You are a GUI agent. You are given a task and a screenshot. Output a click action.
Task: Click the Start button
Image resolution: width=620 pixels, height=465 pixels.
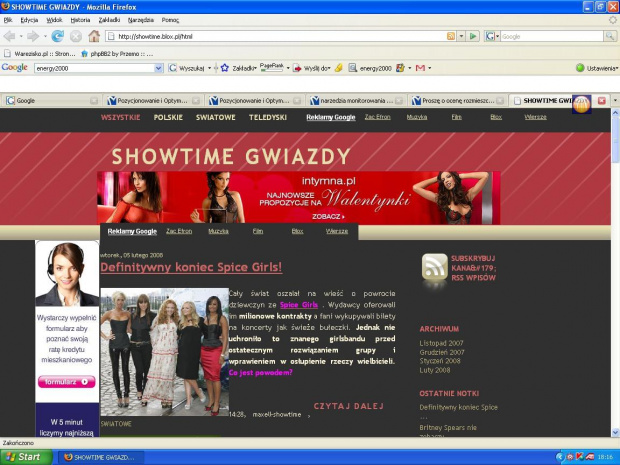[x=26, y=457]
